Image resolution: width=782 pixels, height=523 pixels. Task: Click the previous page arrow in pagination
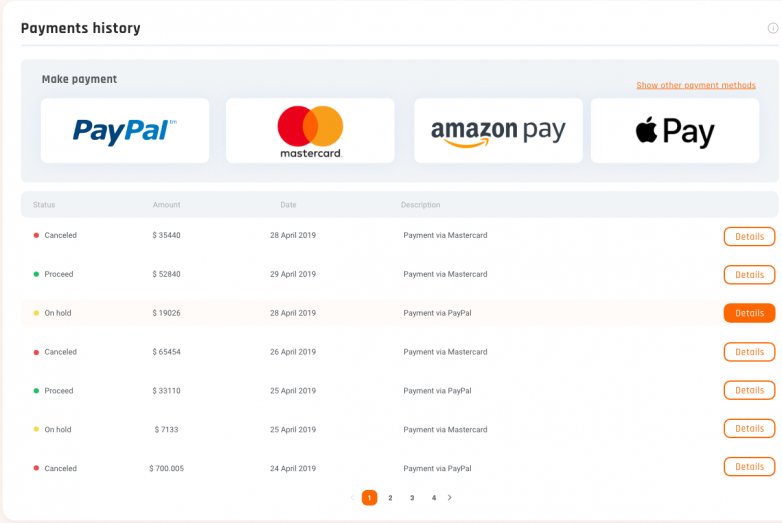tap(352, 498)
